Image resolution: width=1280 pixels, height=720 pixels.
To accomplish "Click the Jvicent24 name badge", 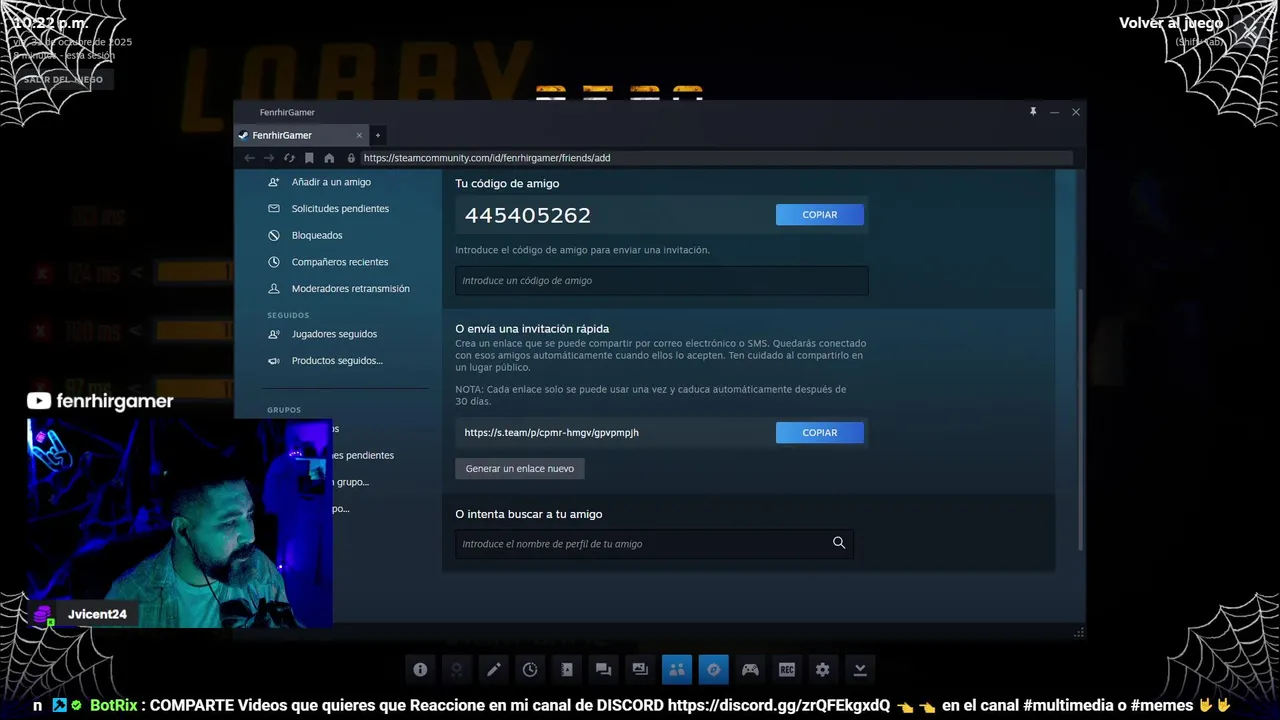I will (x=97, y=614).
